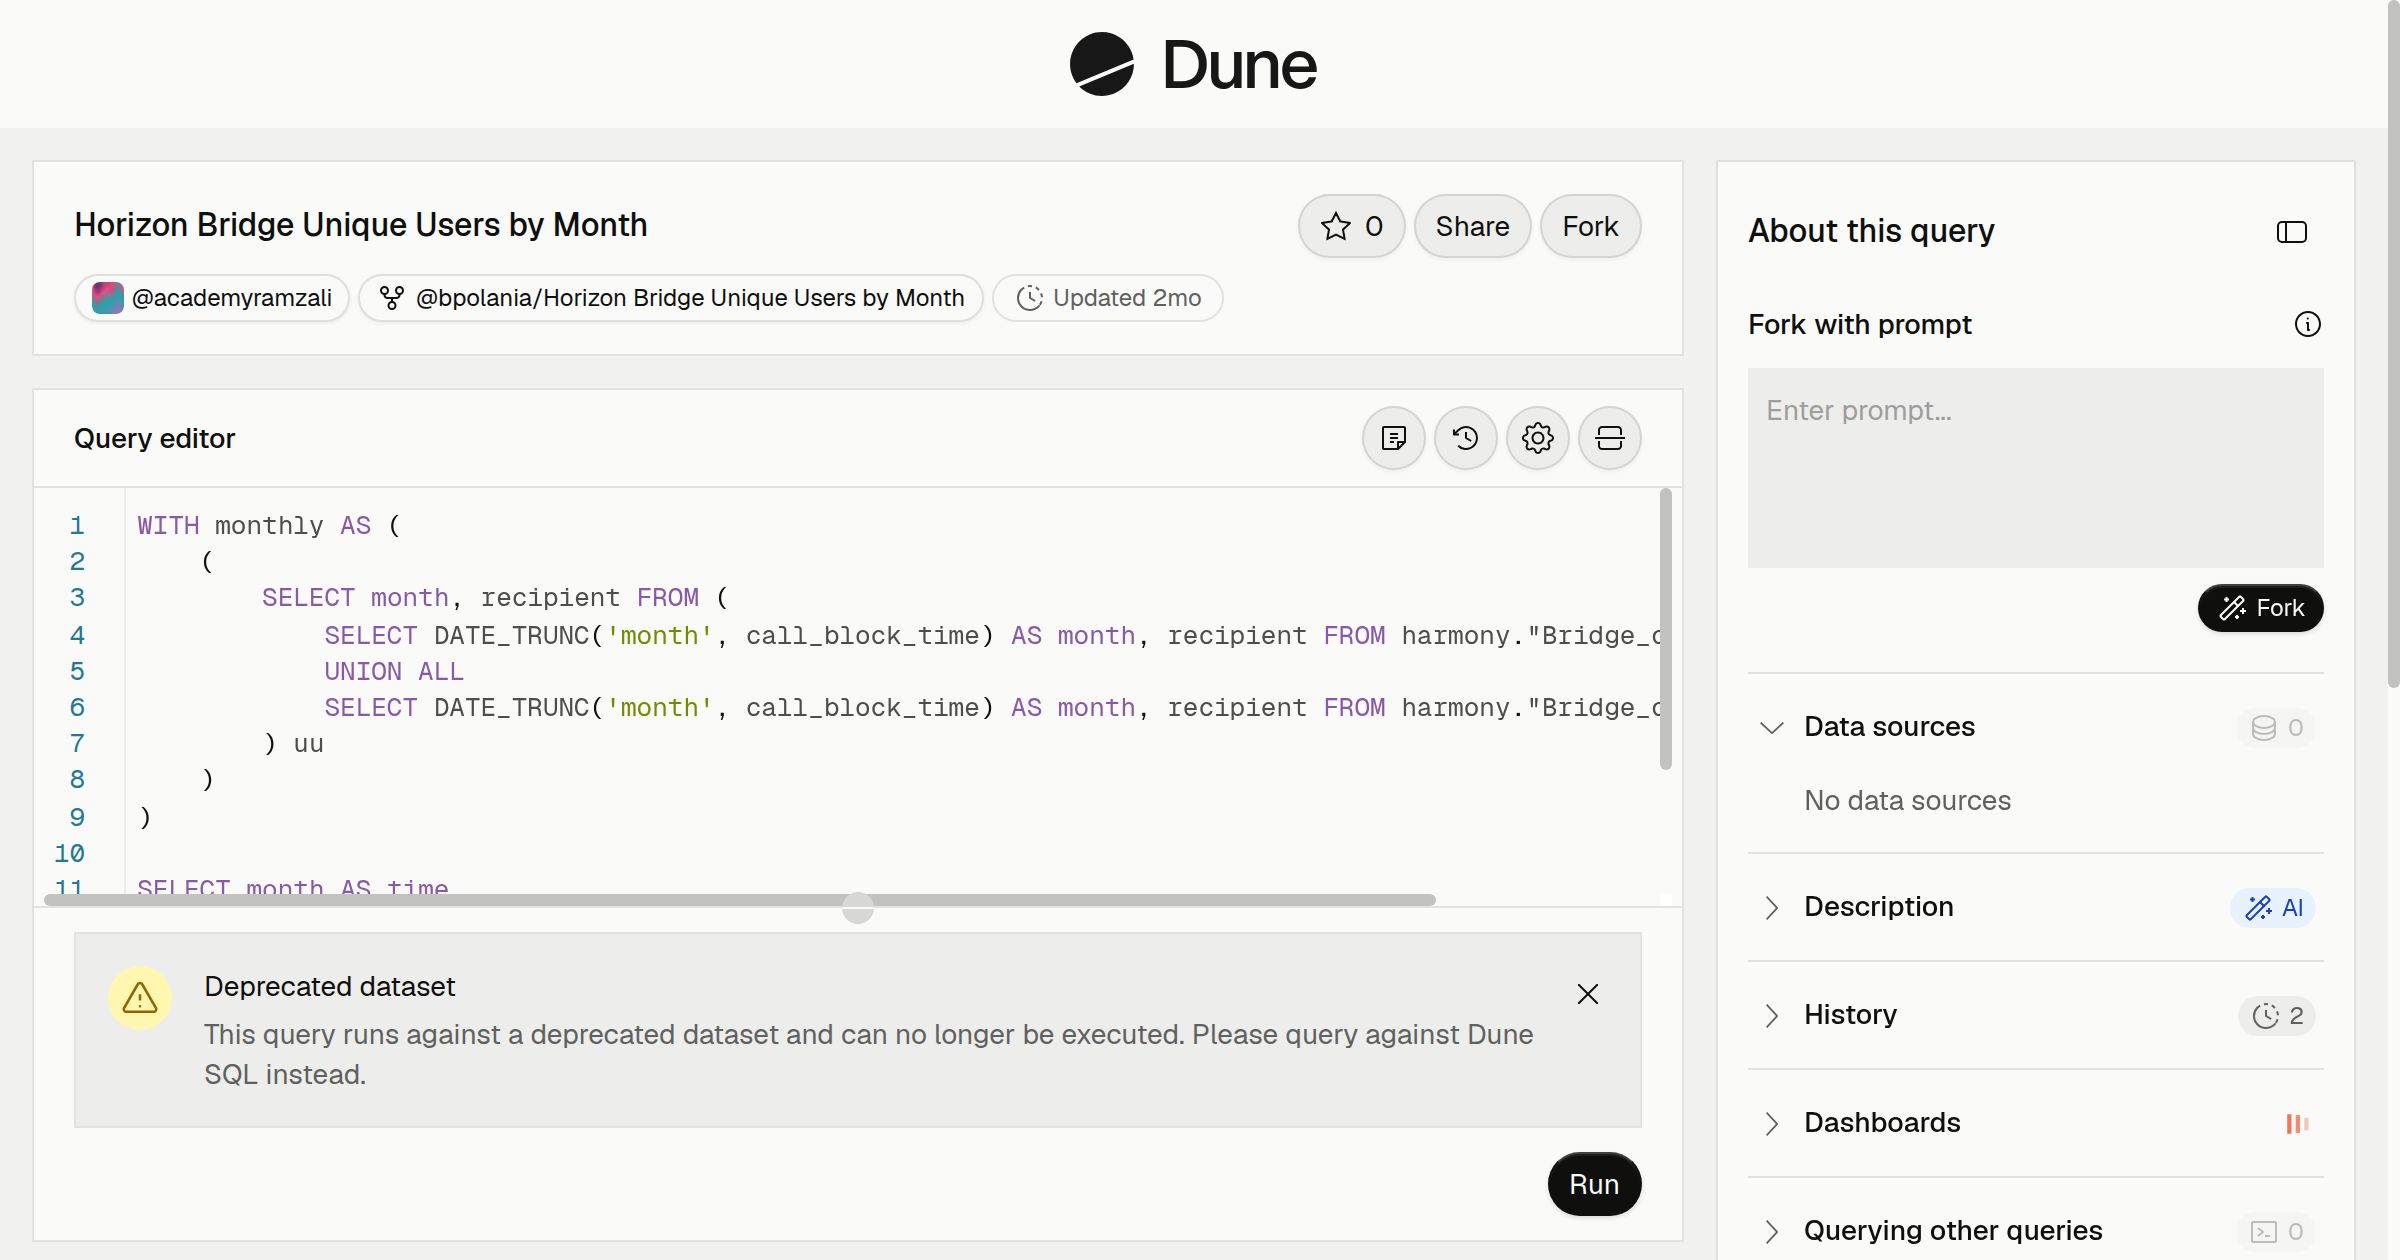Image resolution: width=2400 pixels, height=1260 pixels.
Task: Run the query
Action: click(1594, 1184)
